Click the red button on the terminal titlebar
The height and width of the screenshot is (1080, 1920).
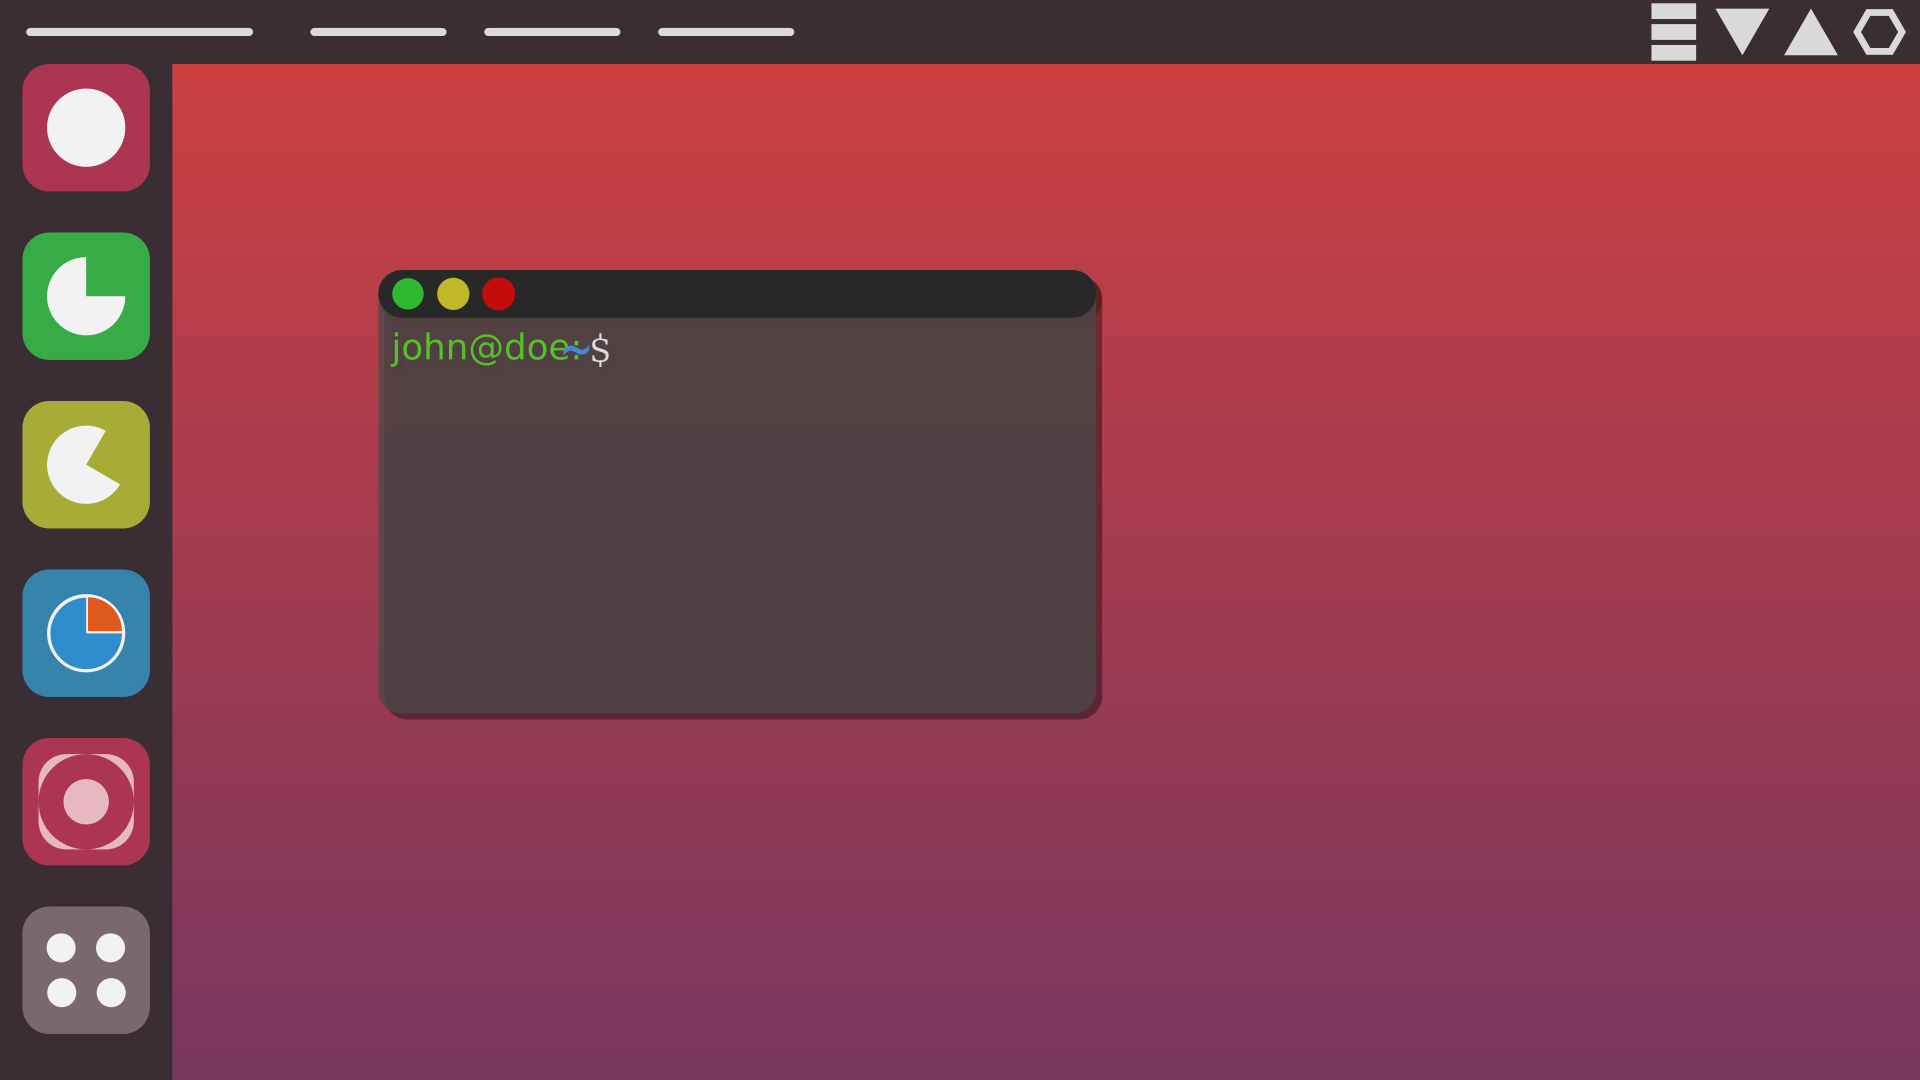click(x=498, y=293)
